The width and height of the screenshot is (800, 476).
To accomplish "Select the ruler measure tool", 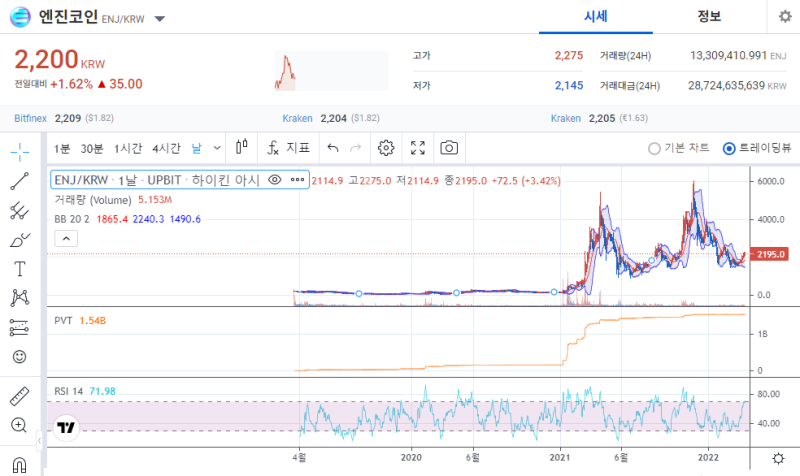I will (x=19, y=396).
